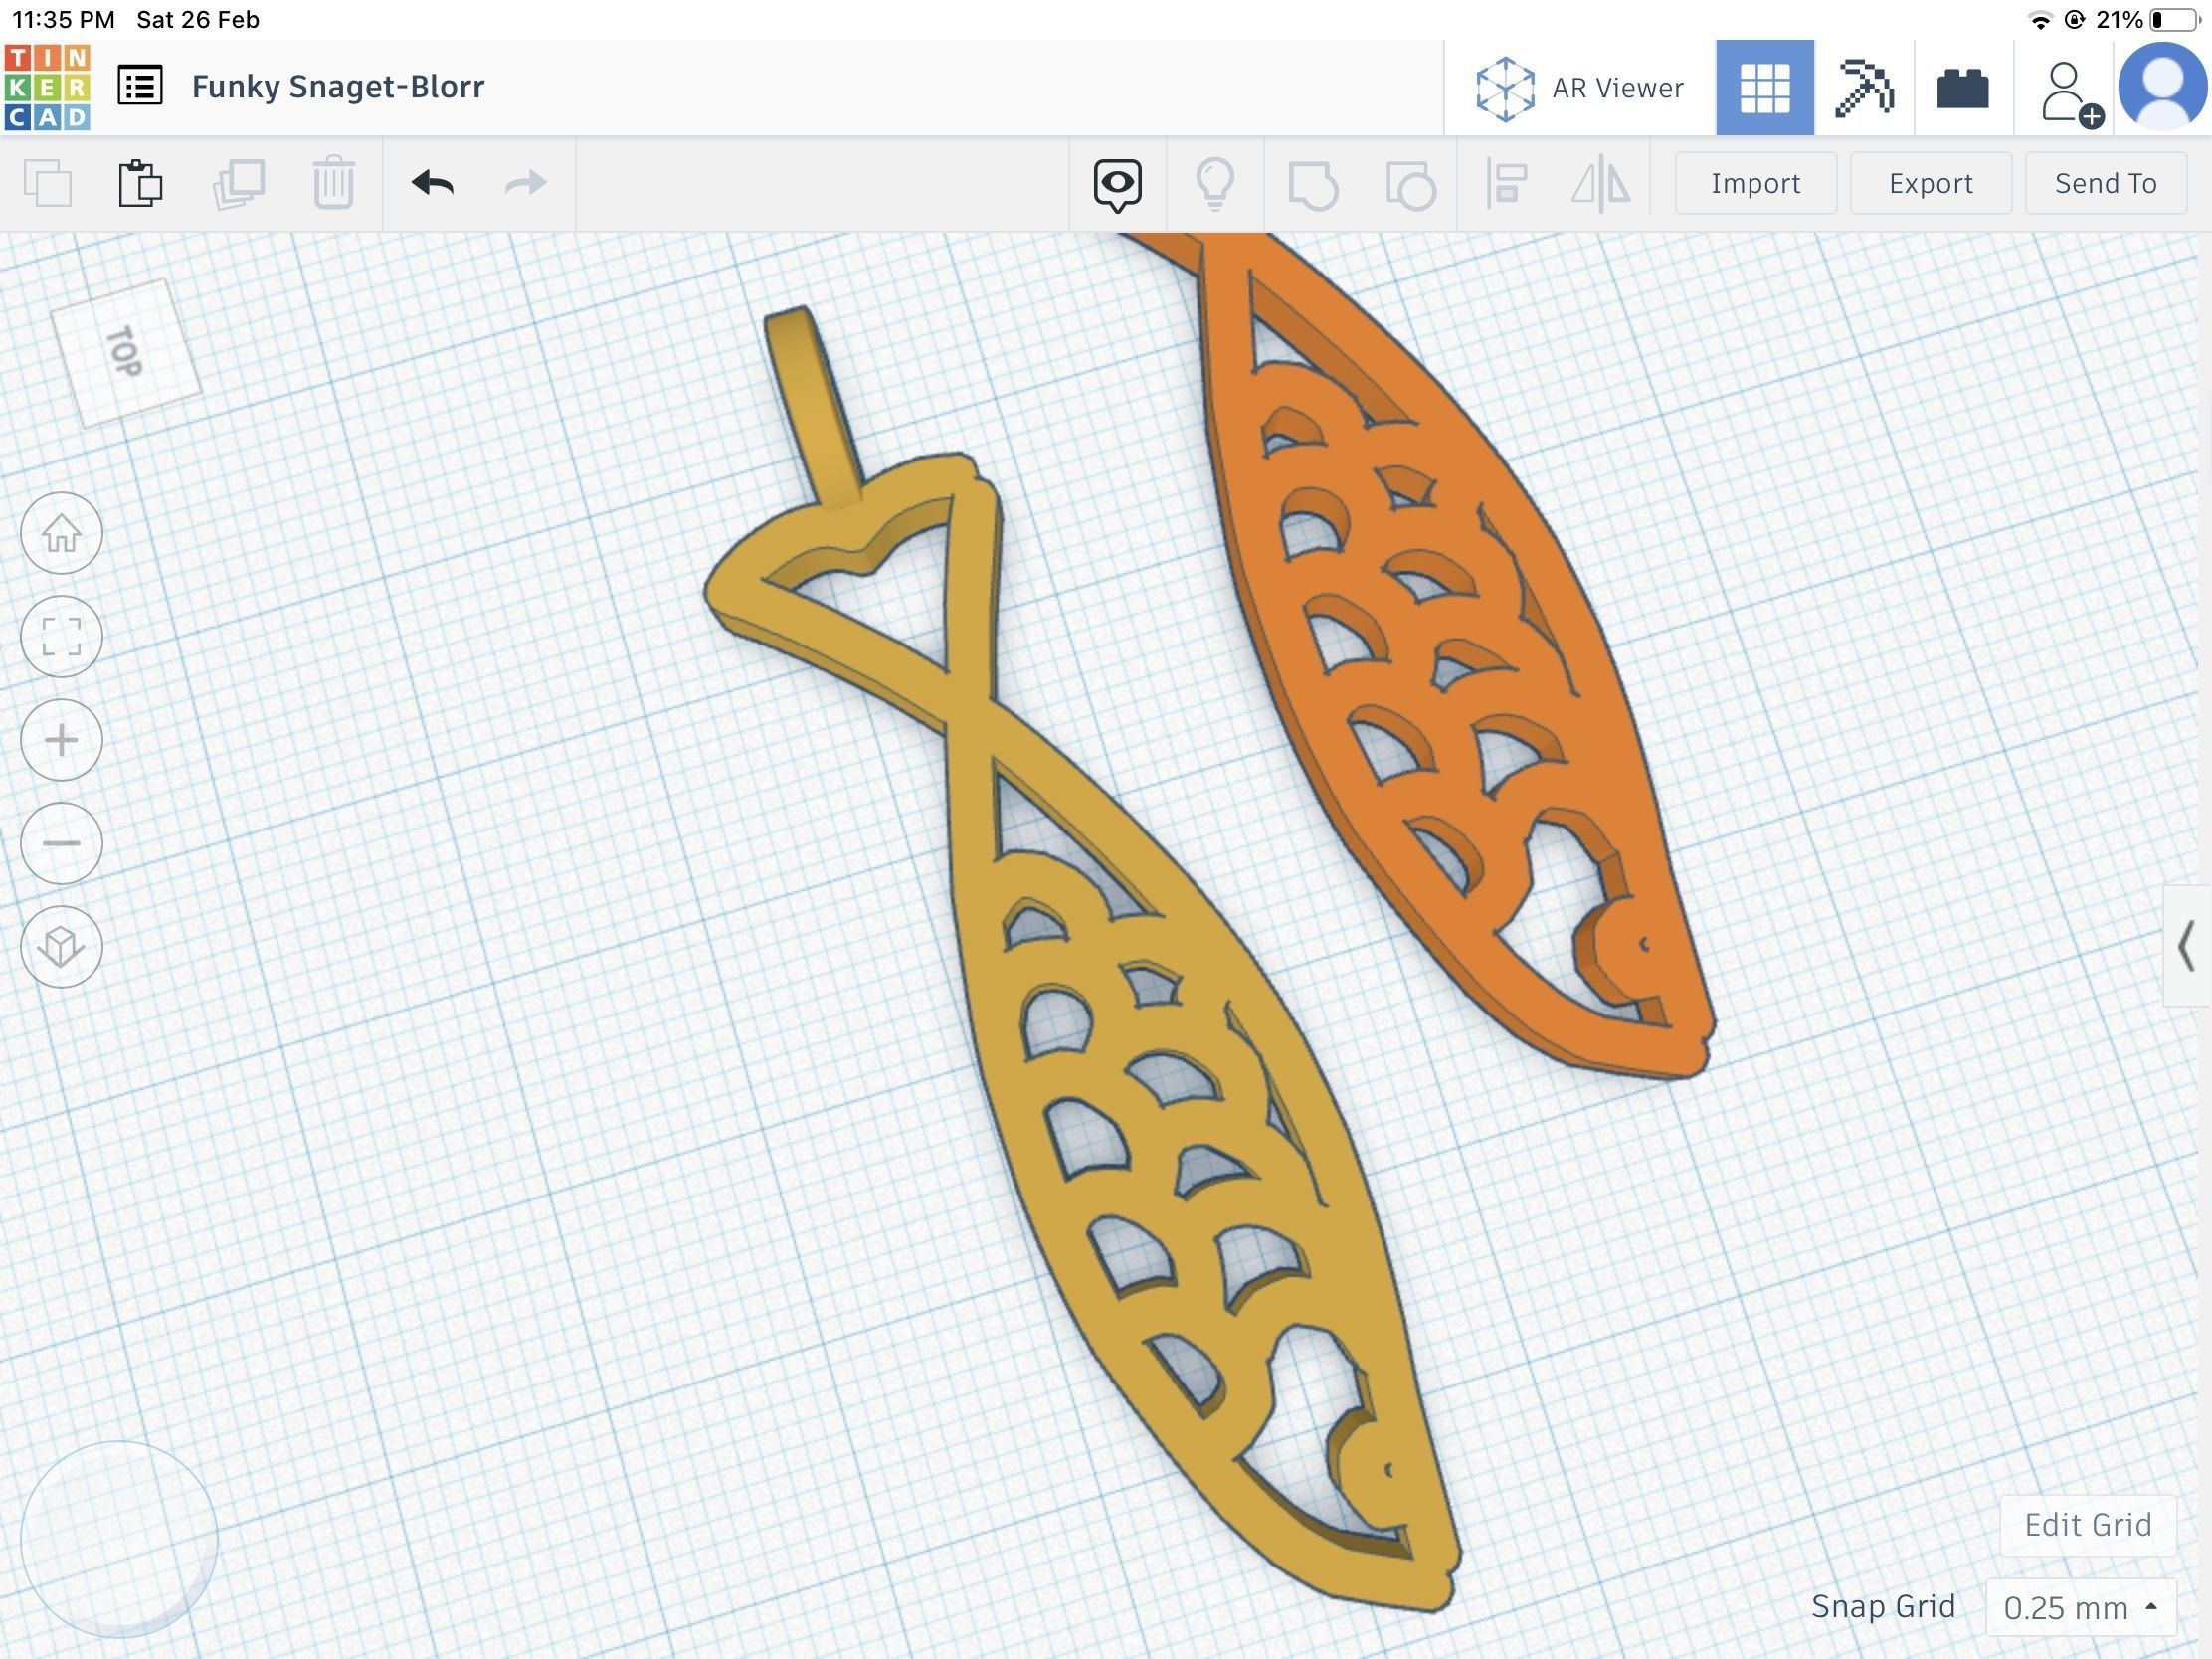Switch to the 3D design grid view
Screen dimensions: 2212x1659
pyautogui.click(x=1765, y=88)
